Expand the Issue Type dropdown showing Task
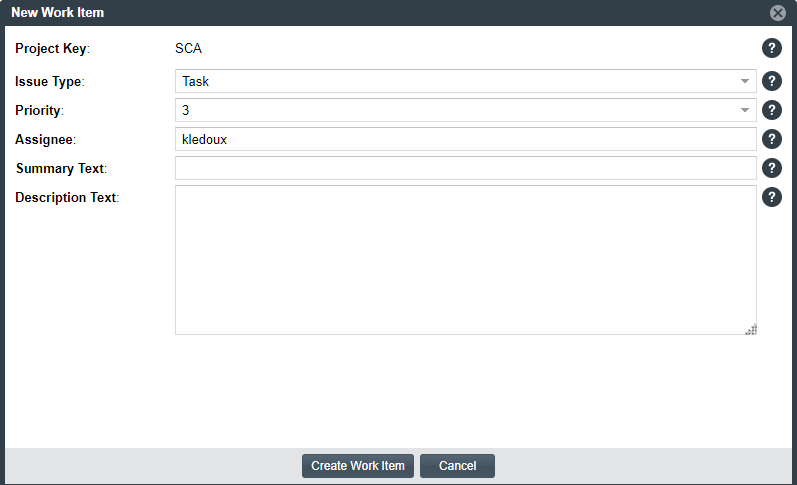 (465, 81)
